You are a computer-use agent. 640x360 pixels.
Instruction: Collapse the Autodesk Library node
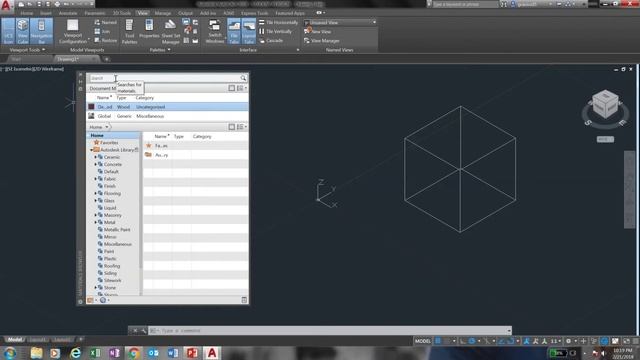pyautogui.click(x=91, y=150)
